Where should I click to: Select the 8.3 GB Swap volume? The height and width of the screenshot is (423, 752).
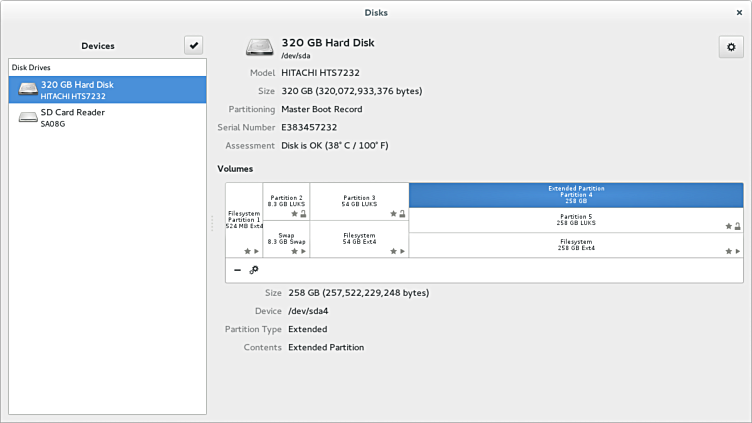point(286,239)
